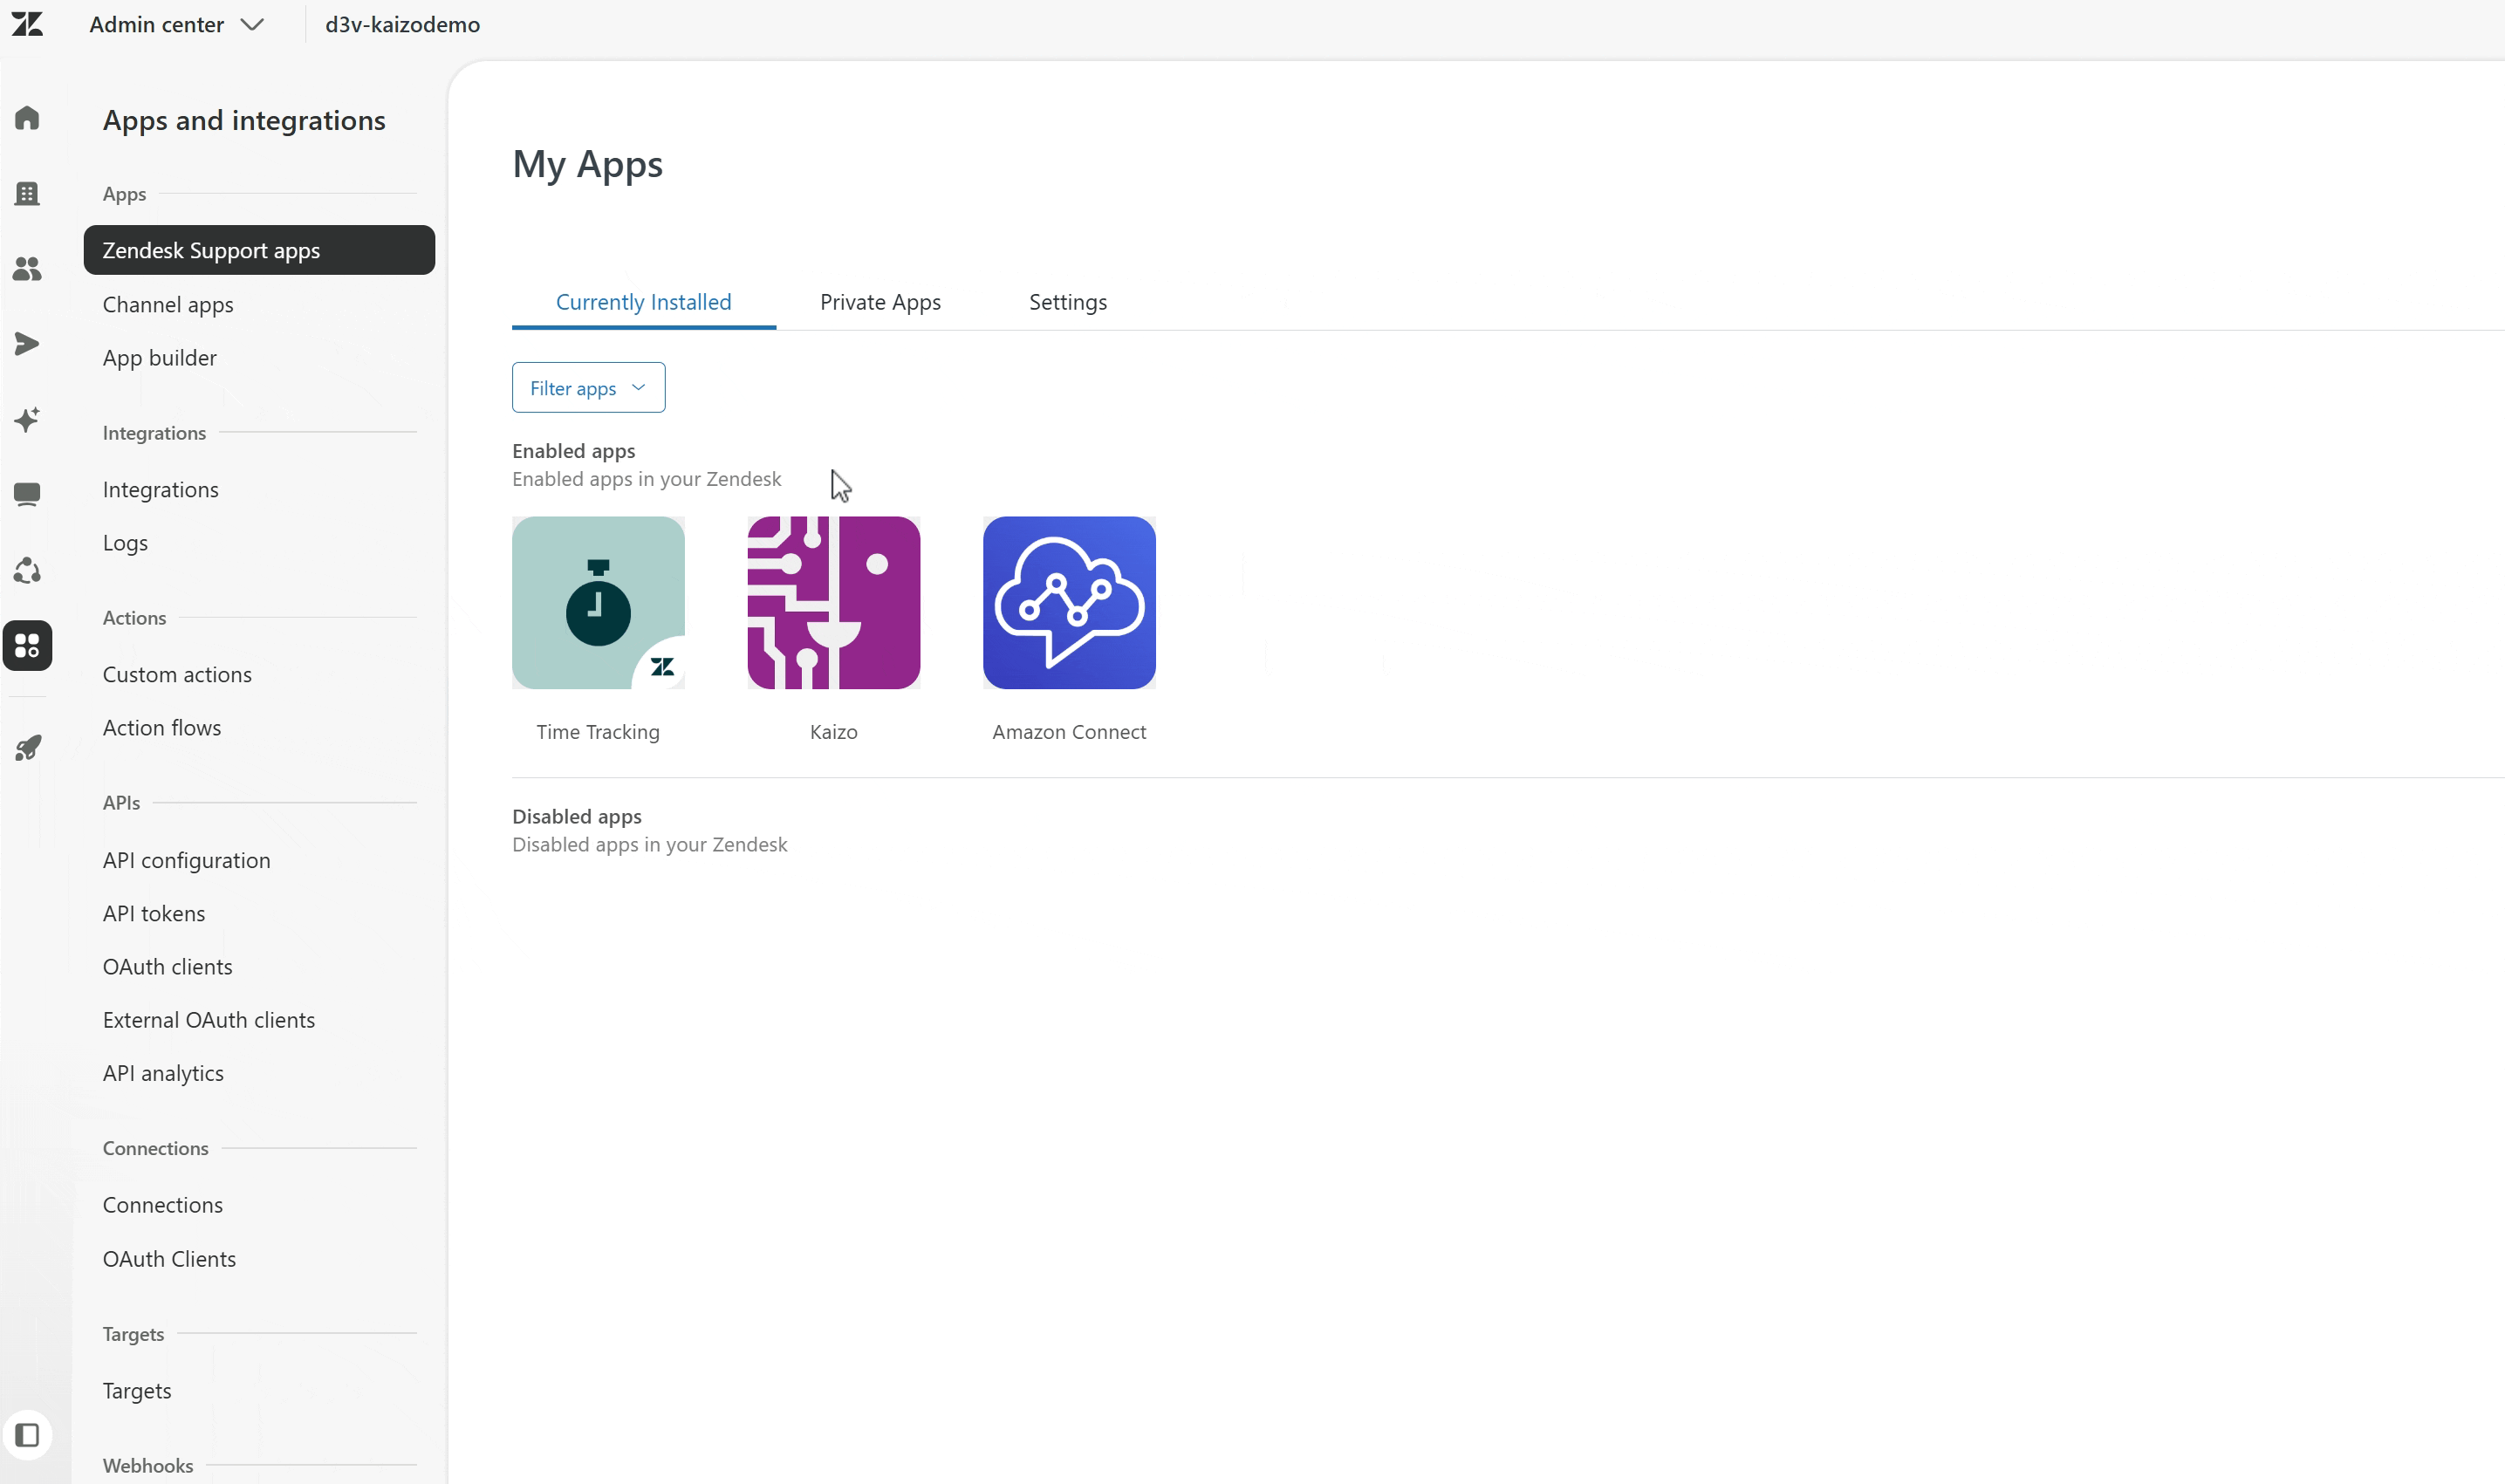
Task: Open OAuth clients under the APIs section
Action: coord(168,966)
